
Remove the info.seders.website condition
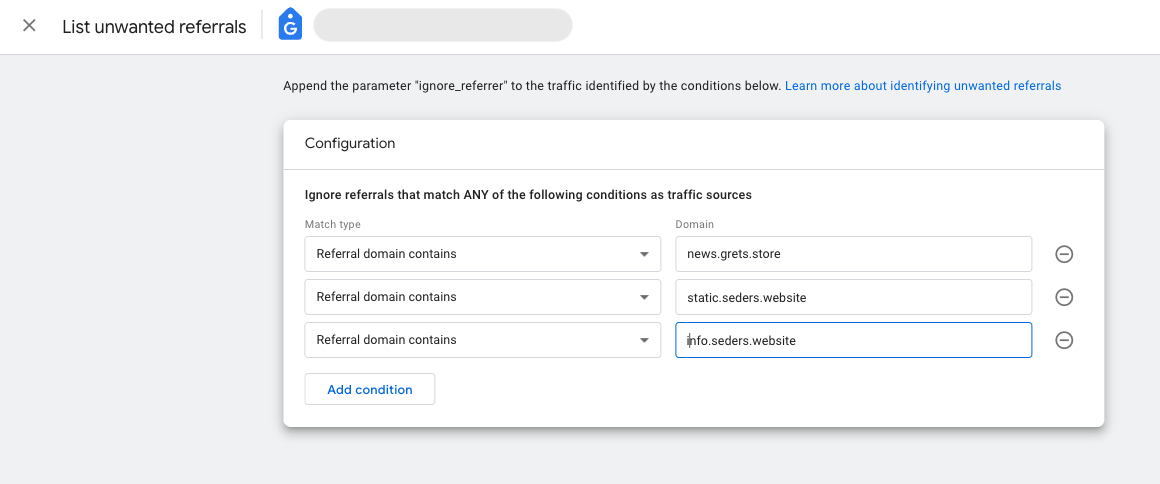(1064, 340)
